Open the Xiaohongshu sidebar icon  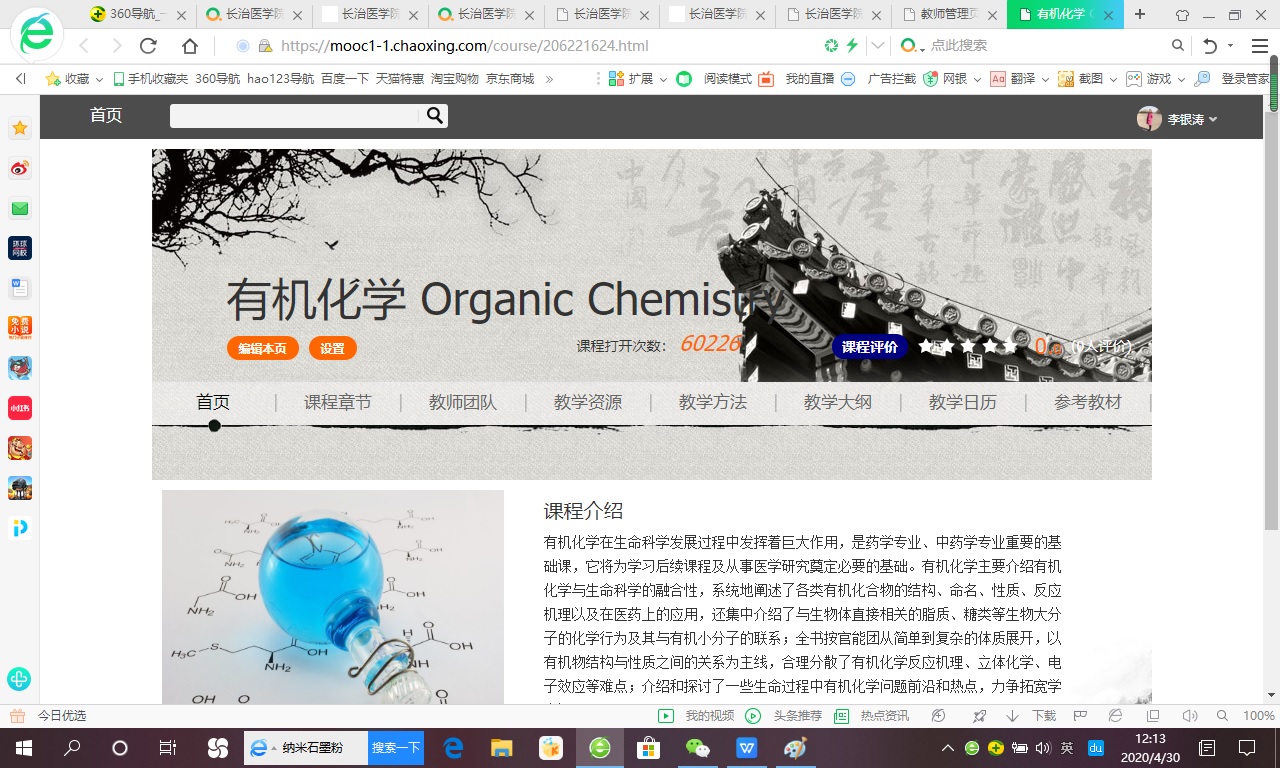point(20,408)
